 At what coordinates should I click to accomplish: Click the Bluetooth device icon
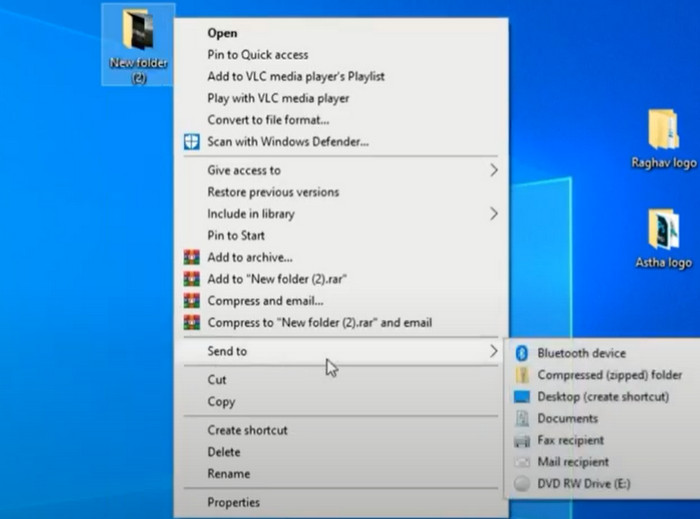click(521, 353)
